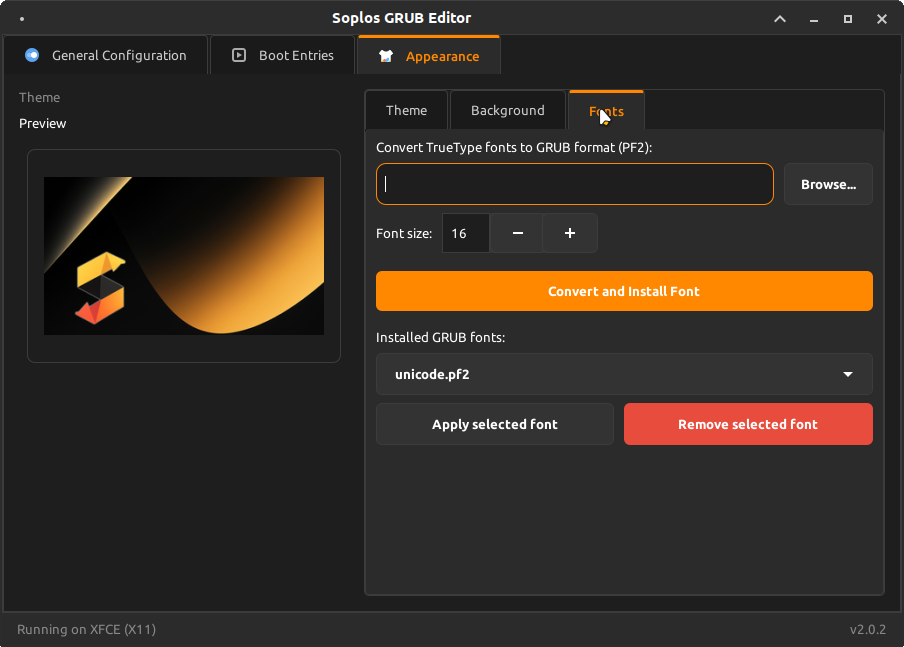Click Convert and Install Font
The height and width of the screenshot is (647, 904).
click(x=624, y=291)
